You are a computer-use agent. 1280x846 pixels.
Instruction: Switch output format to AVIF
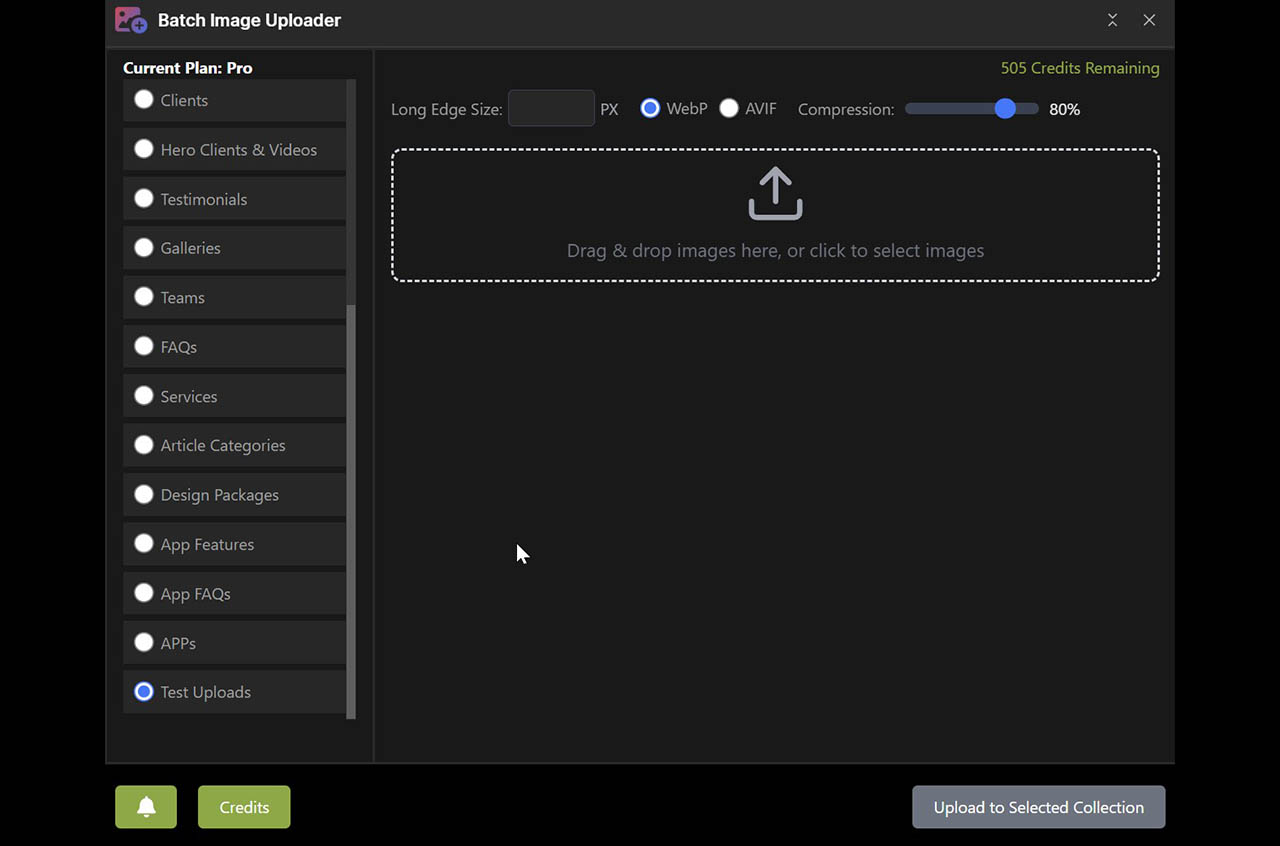click(729, 108)
